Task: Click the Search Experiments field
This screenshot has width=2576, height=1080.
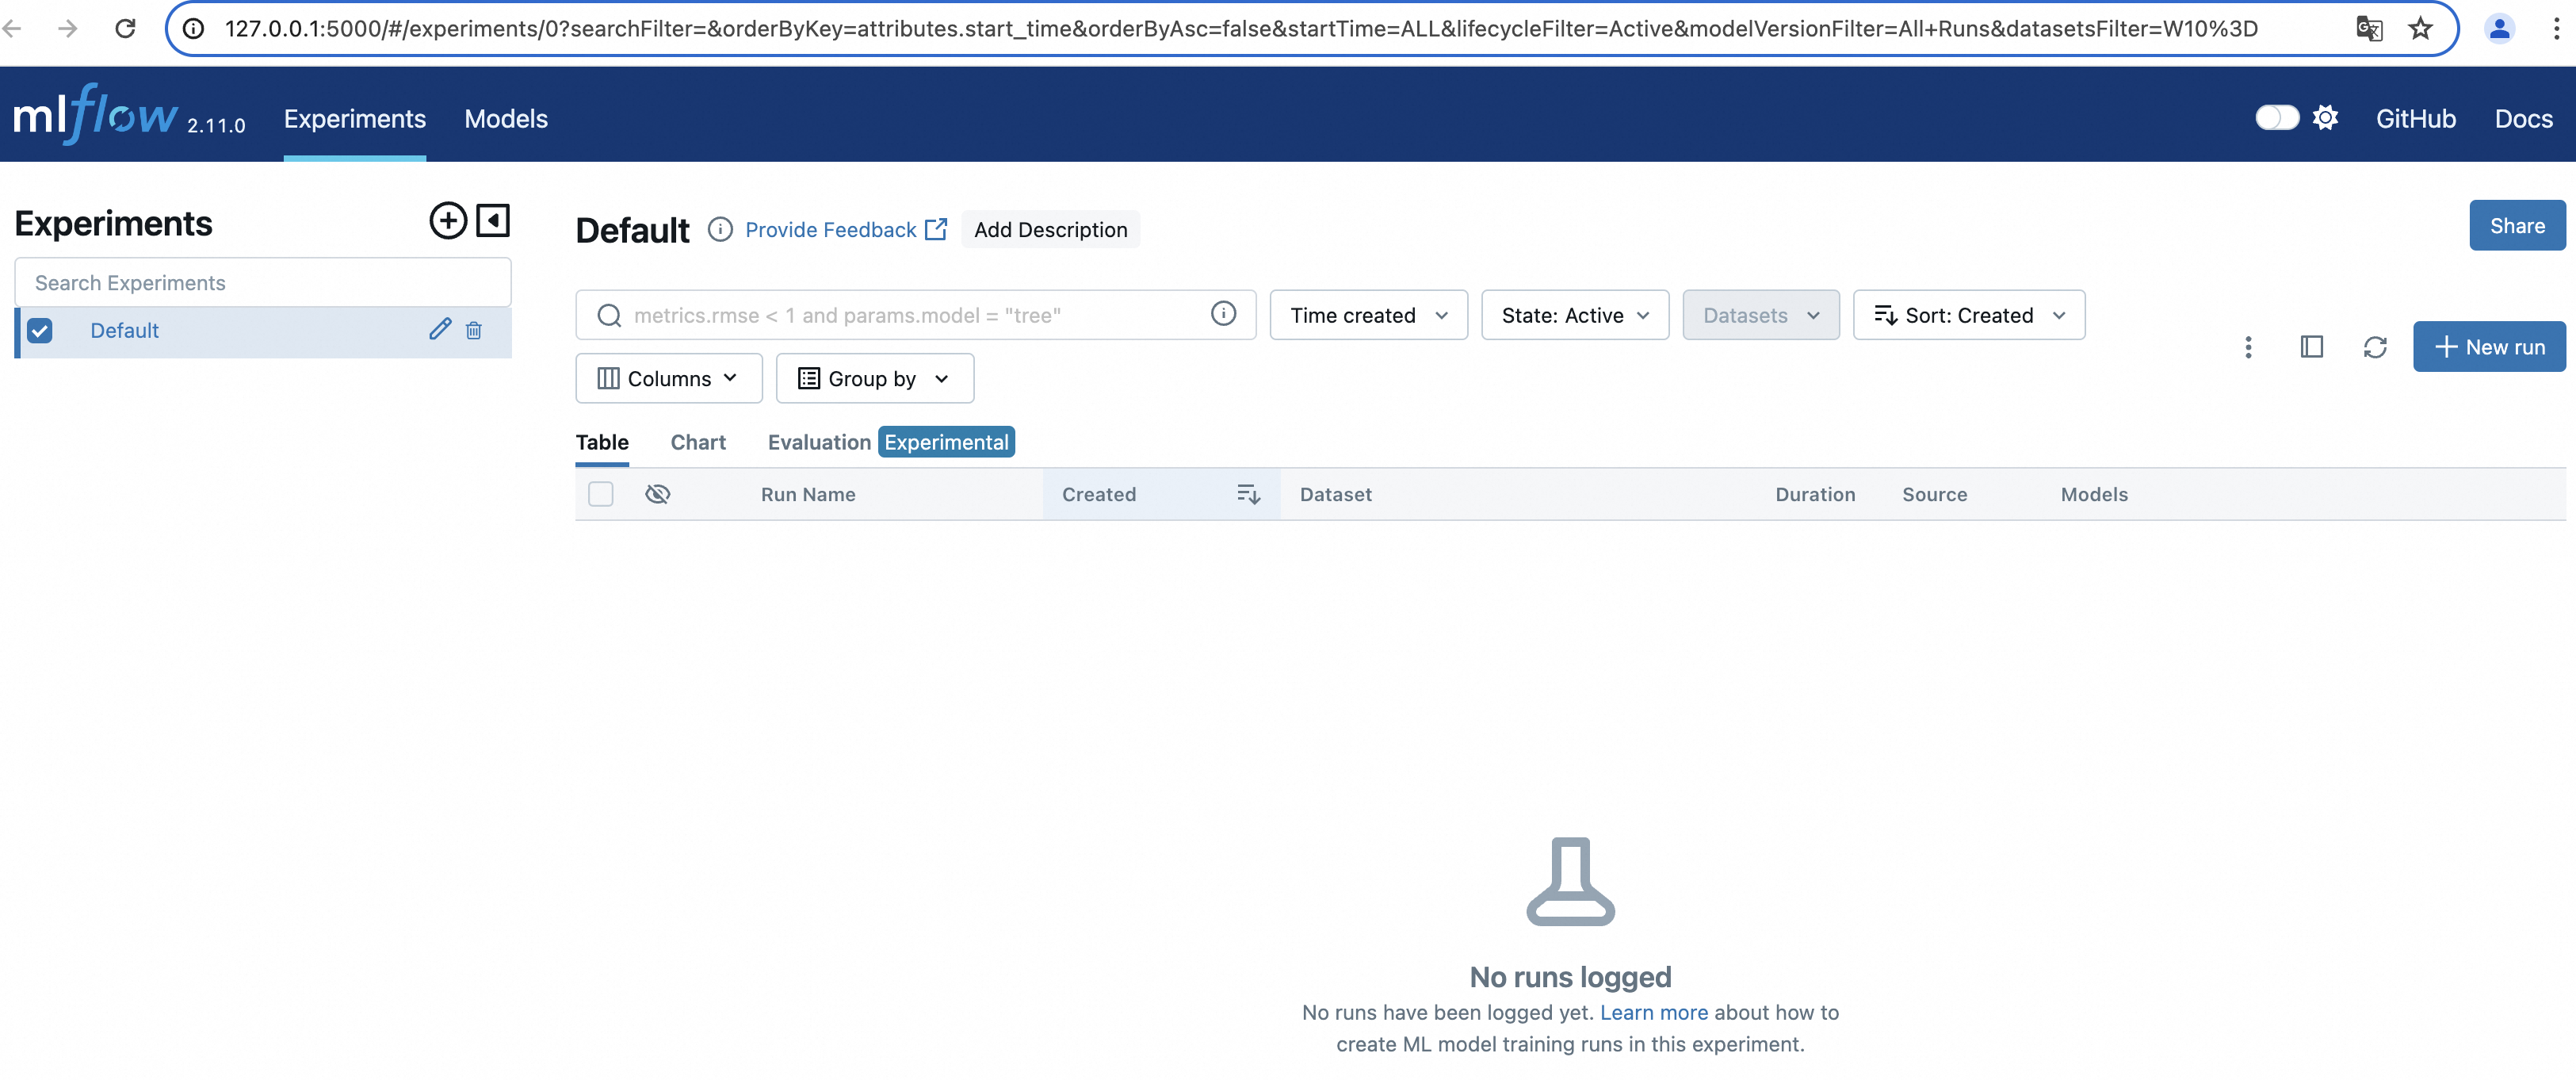Action: point(263,283)
